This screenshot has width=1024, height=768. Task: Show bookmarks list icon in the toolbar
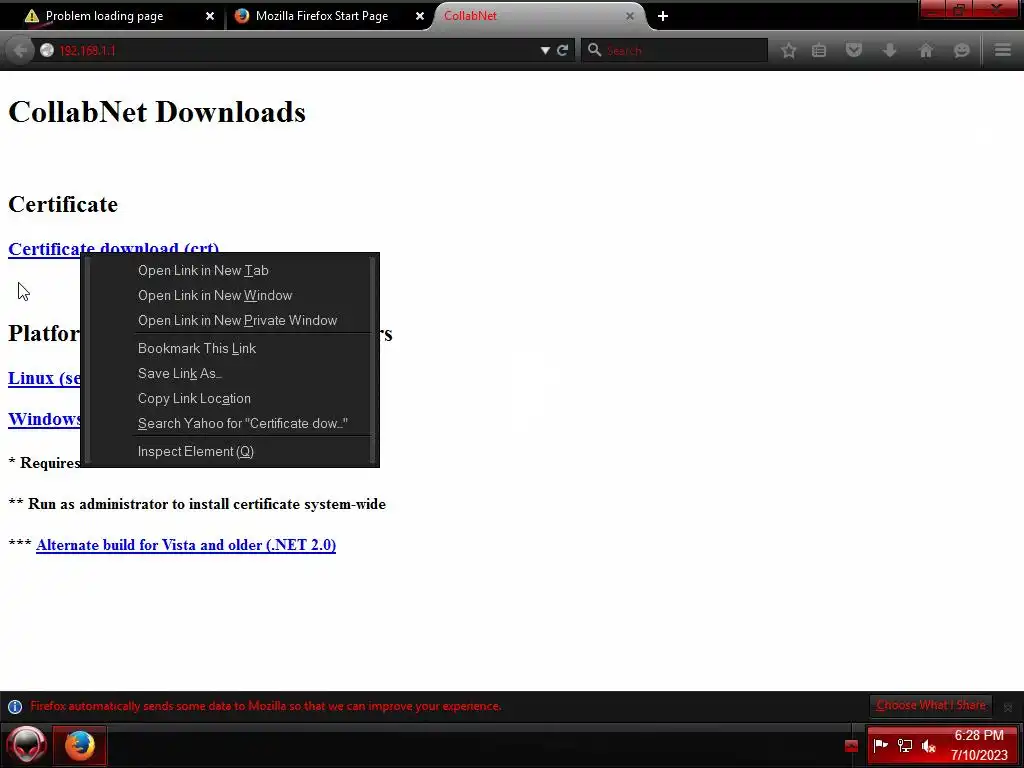pos(819,50)
